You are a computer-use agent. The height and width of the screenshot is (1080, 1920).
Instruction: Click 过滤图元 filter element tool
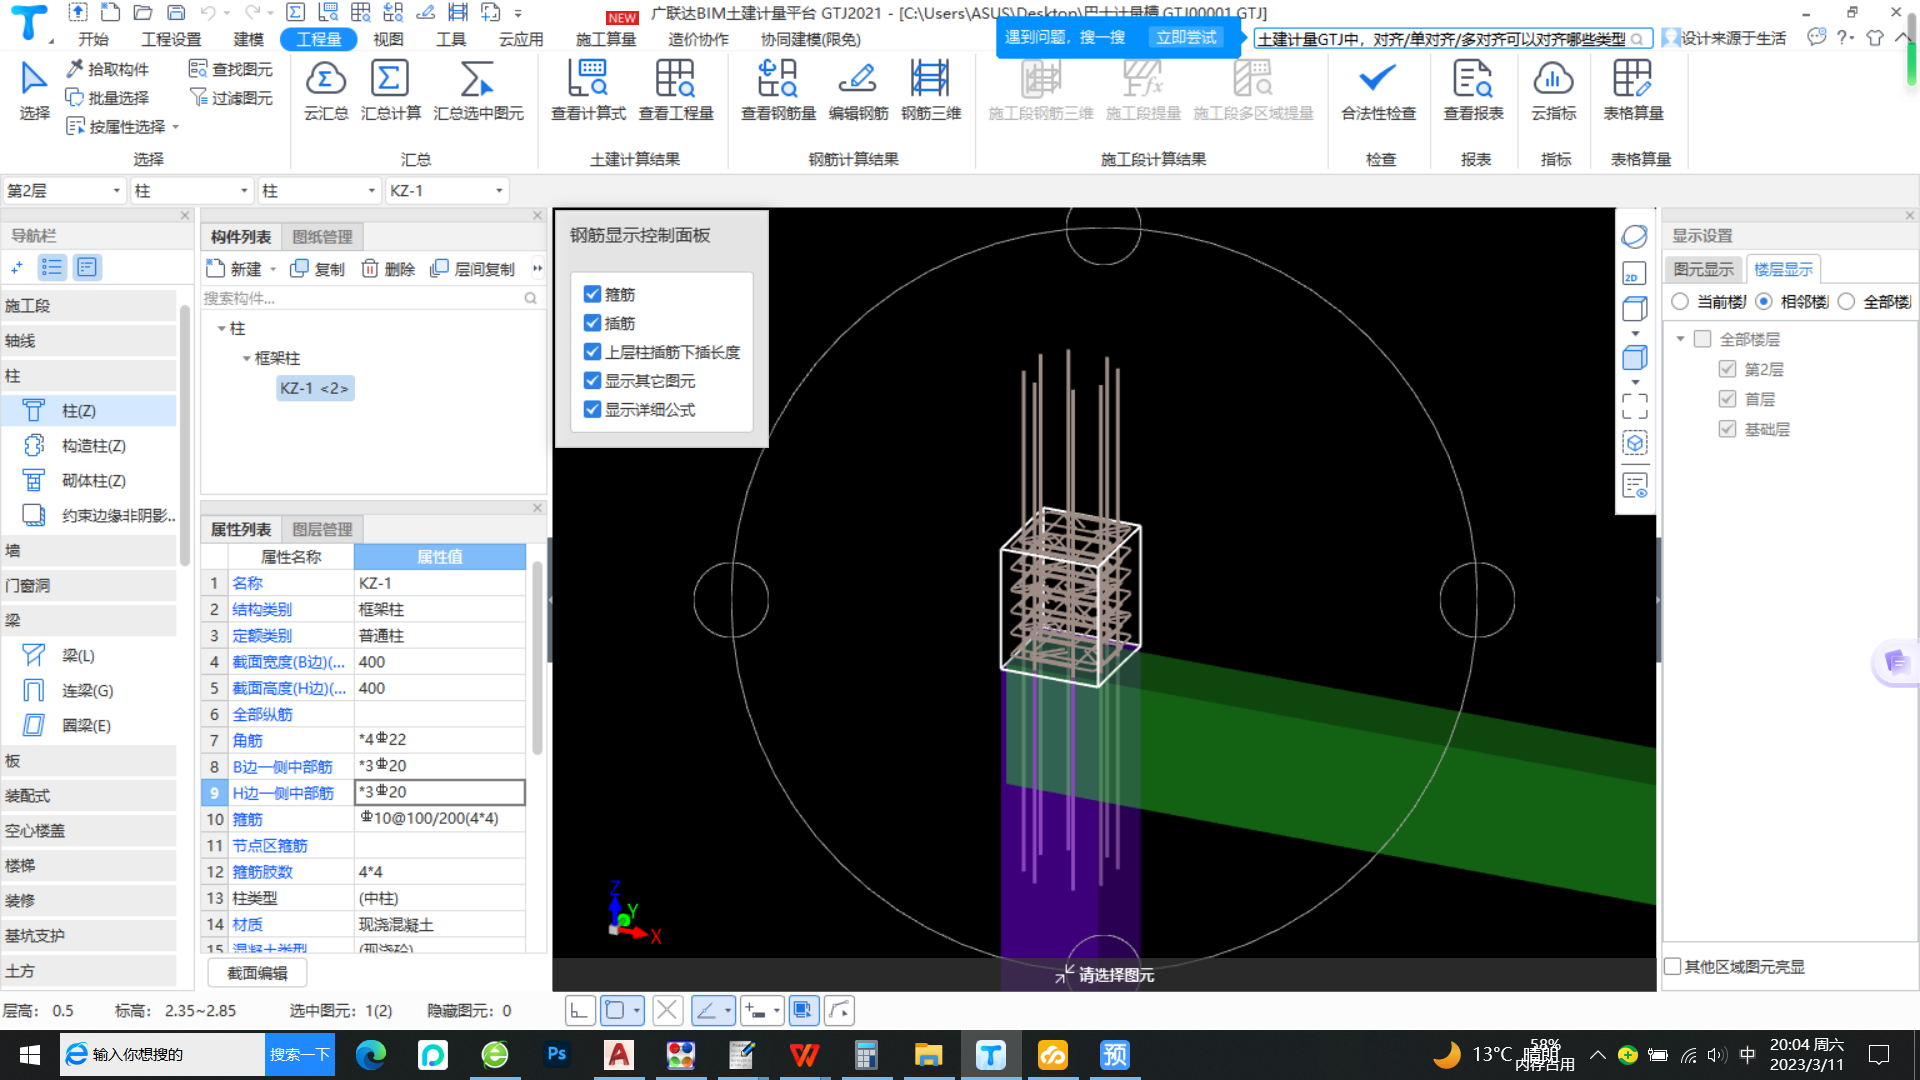pyautogui.click(x=231, y=98)
